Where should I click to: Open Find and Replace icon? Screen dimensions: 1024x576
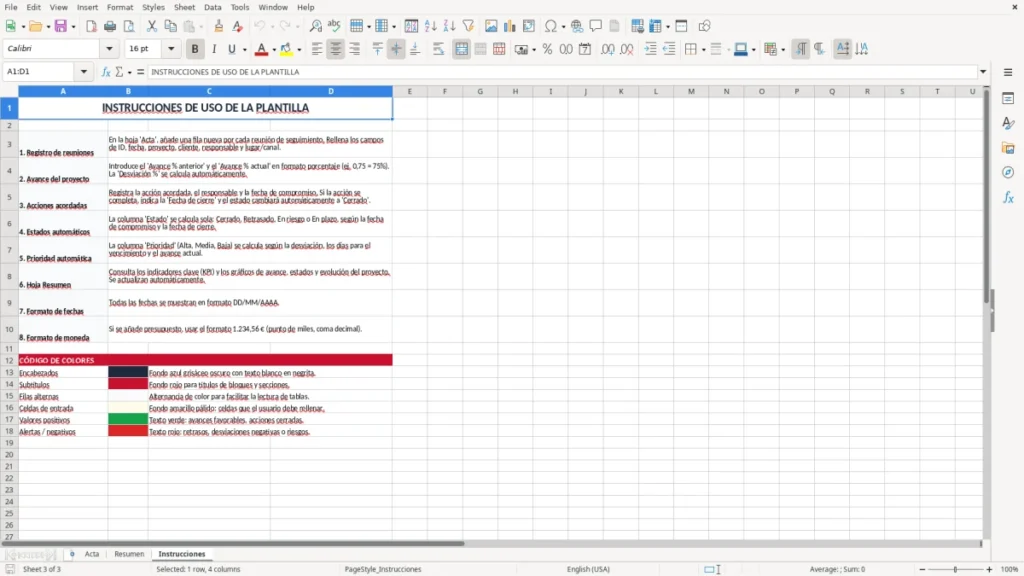pyautogui.click(x=315, y=26)
